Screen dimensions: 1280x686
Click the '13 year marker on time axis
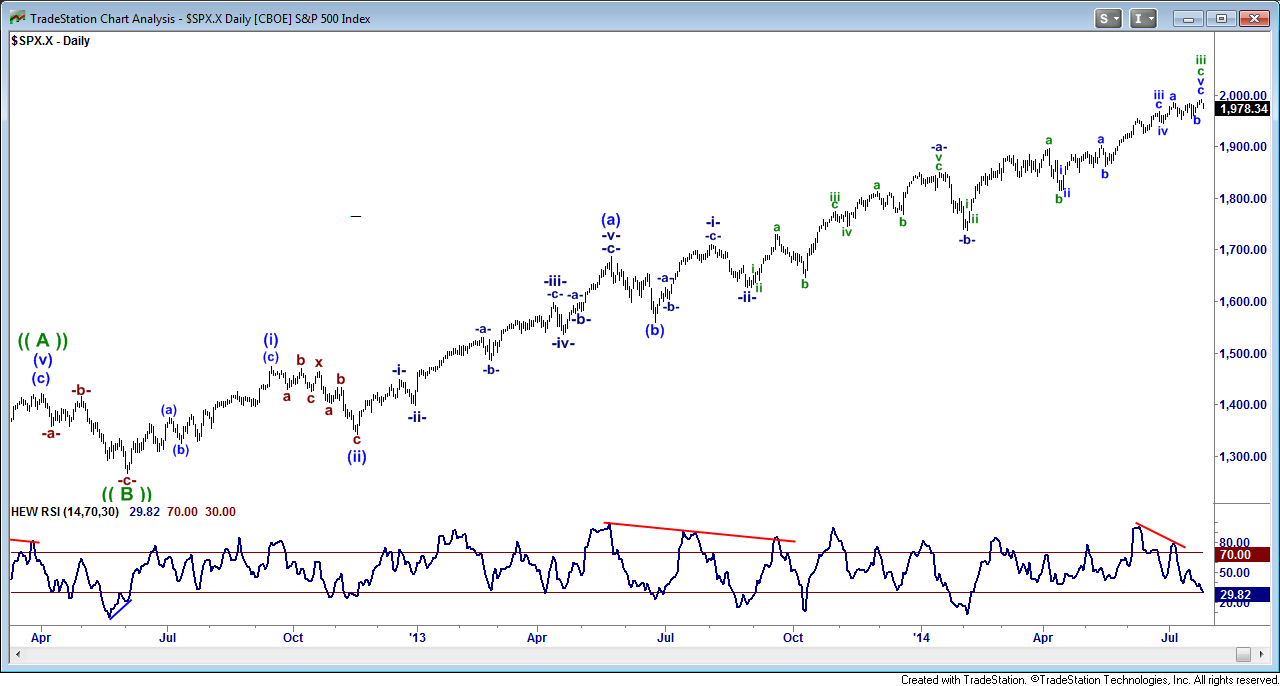[x=416, y=636]
